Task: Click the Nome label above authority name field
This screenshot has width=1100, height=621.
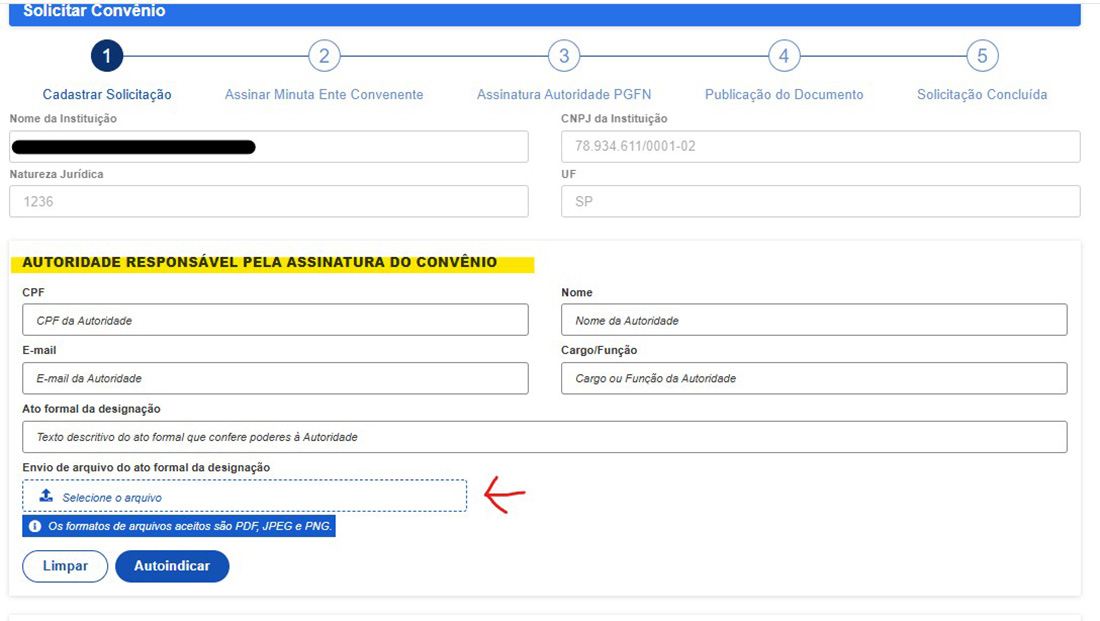Action: (x=577, y=293)
